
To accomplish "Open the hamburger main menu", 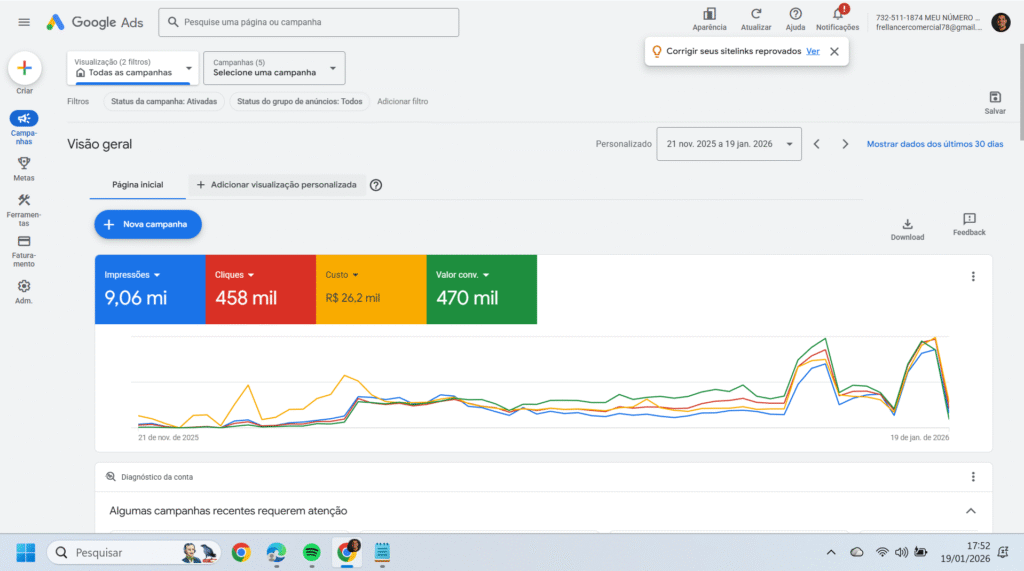I will [x=24, y=22].
